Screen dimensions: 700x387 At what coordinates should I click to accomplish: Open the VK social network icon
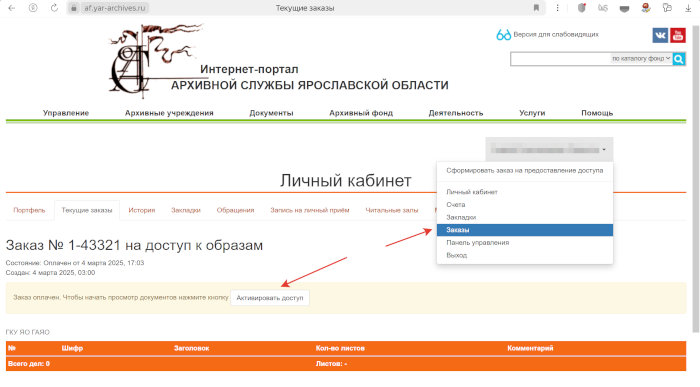660,35
